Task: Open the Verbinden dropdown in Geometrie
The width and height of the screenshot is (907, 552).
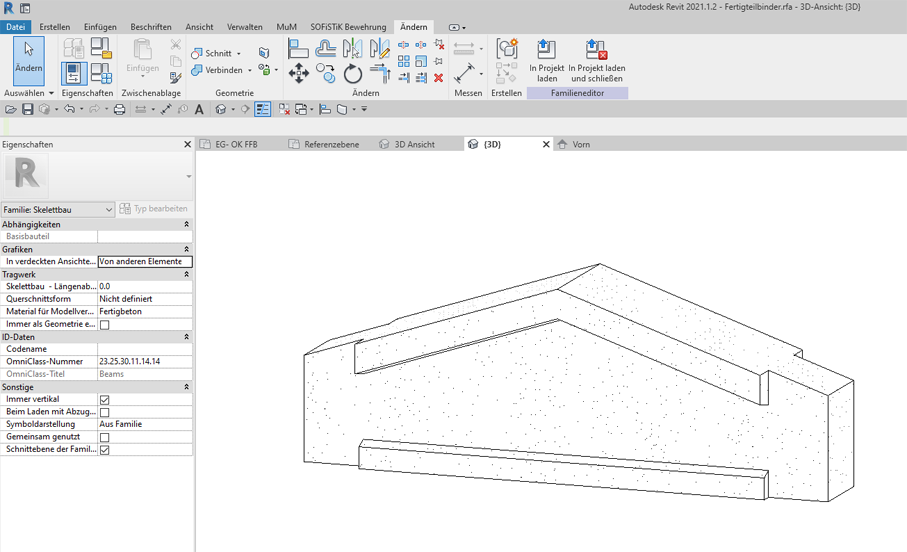Action: click(250, 71)
